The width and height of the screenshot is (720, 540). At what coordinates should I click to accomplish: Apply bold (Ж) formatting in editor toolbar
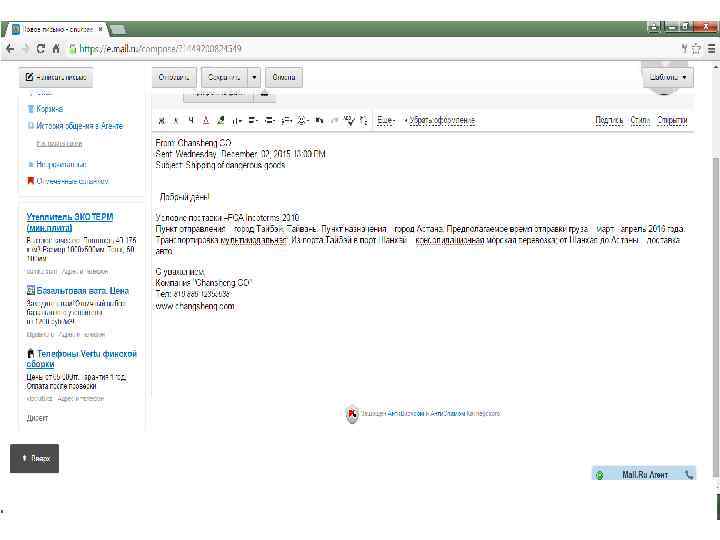pyautogui.click(x=161, y=121)
